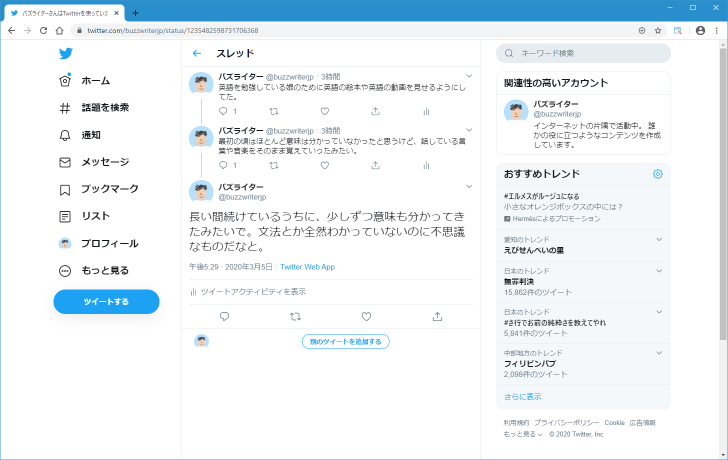728x460 pixels.
Task: Open 話題を検索 in the sidebar
Action: pyautogui.click(x=94, y=108)
